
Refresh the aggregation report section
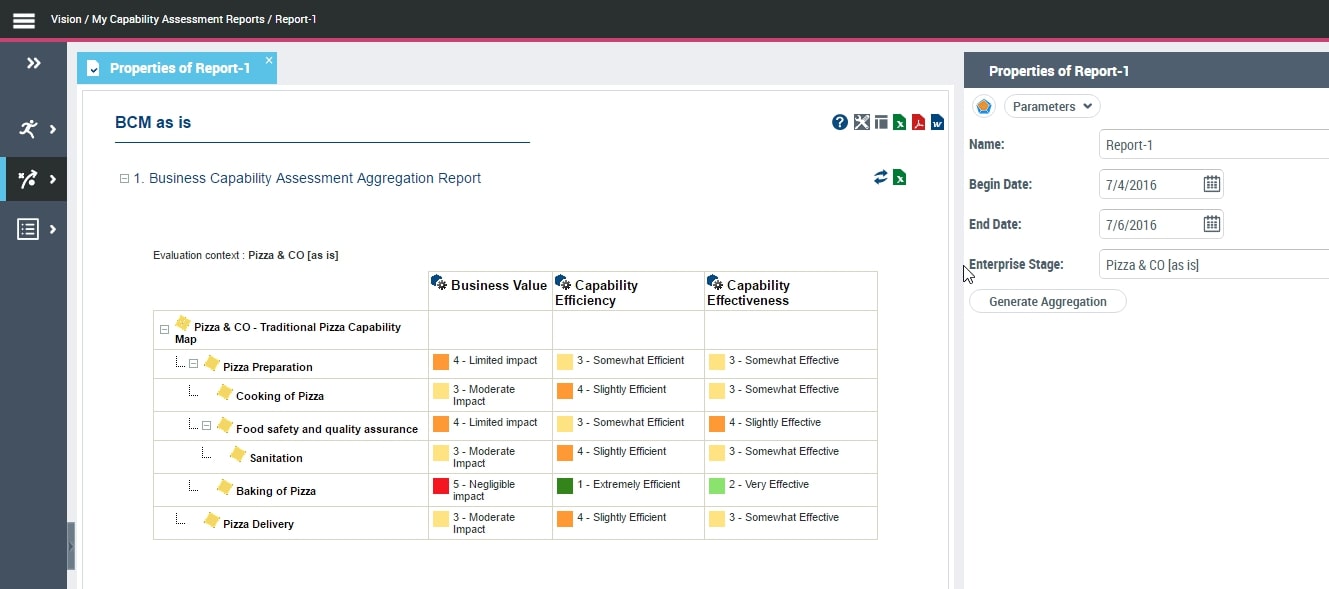(880, 177)
